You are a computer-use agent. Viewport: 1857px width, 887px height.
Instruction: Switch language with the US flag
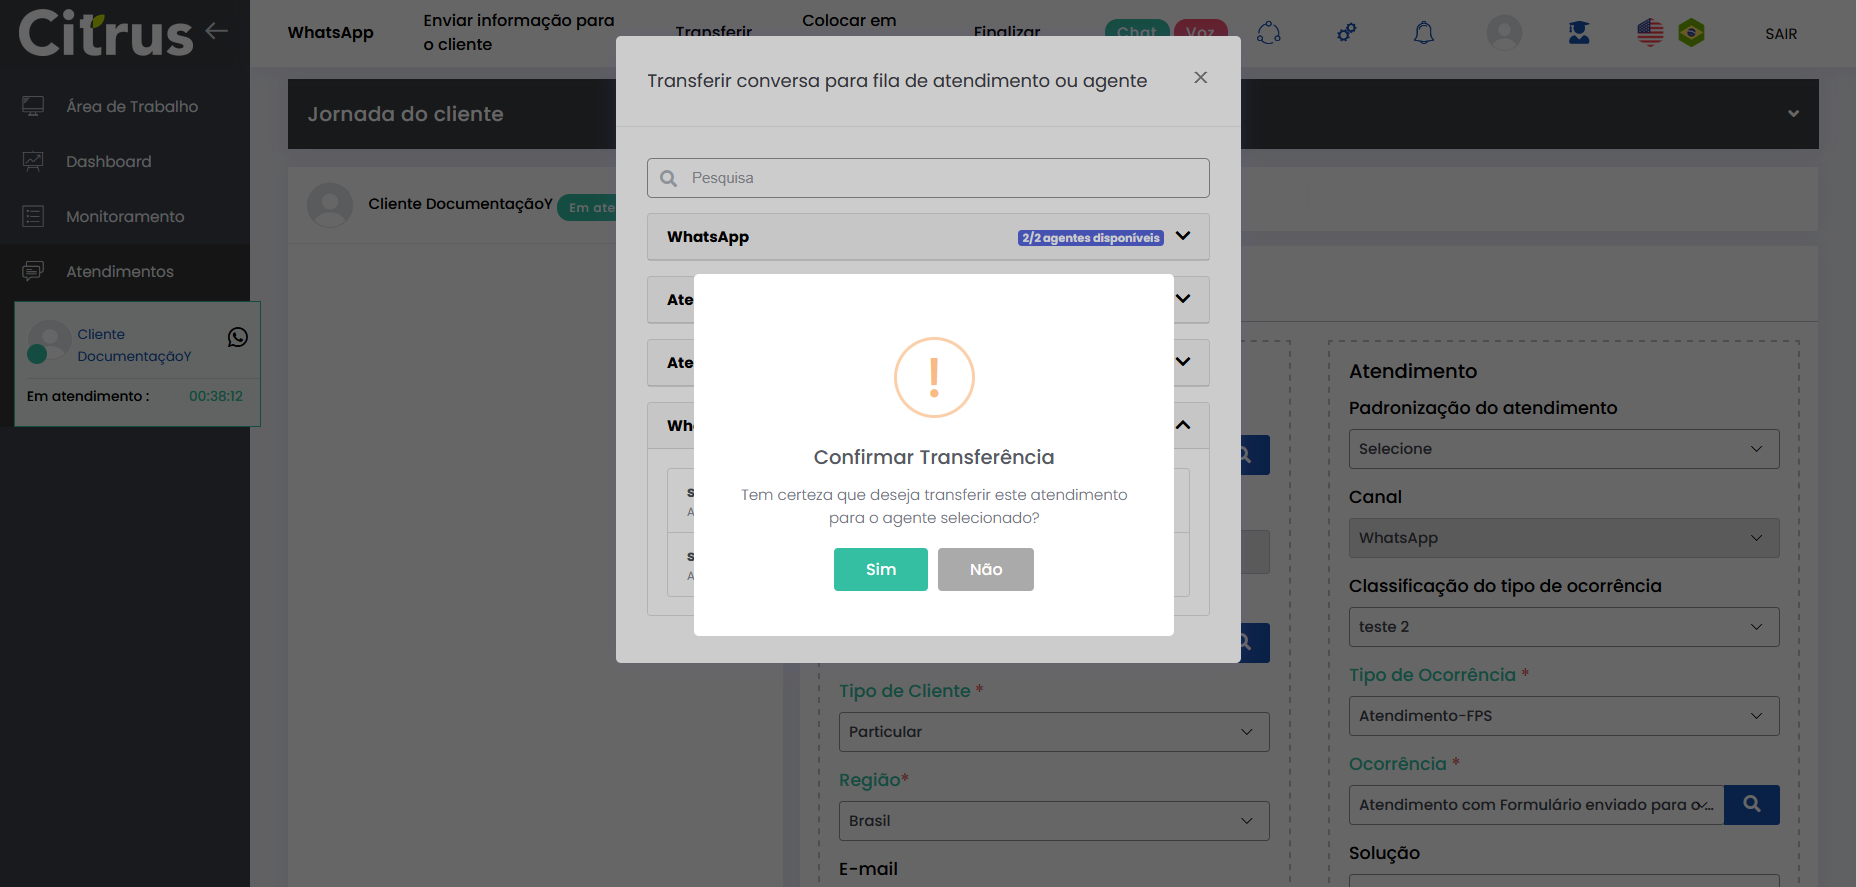click(x=1649, y=33)
